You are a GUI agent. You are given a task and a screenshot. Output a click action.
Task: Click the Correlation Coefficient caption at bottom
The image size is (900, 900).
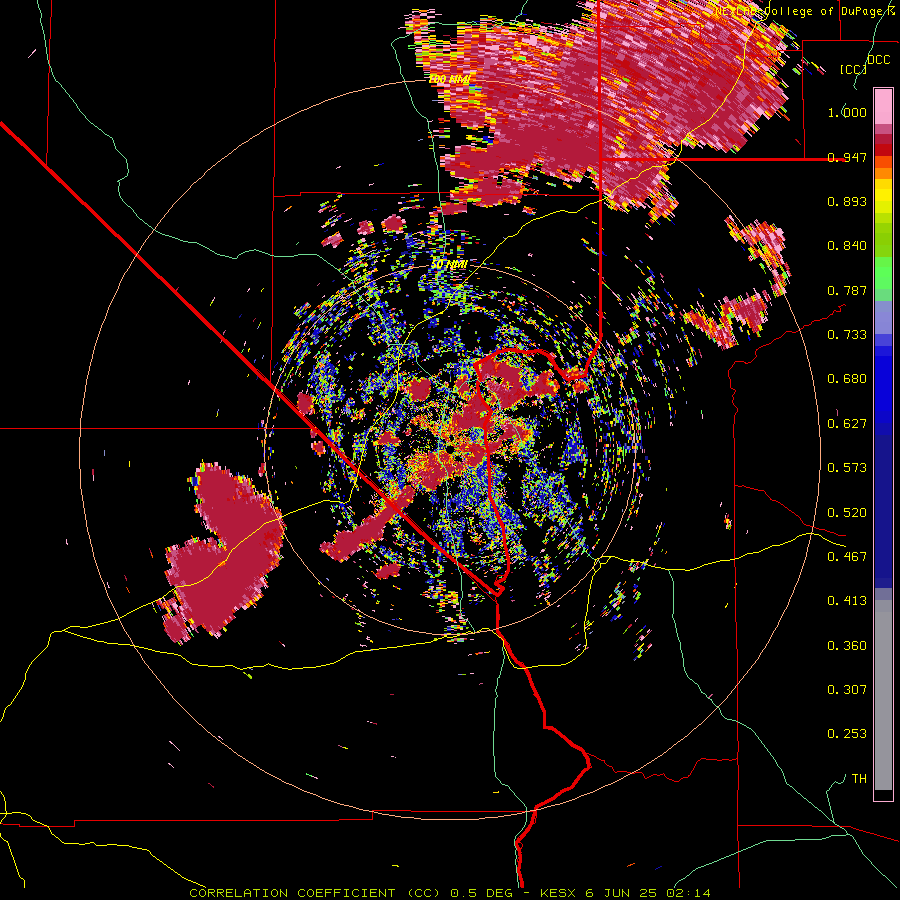(x=449, y=893)
